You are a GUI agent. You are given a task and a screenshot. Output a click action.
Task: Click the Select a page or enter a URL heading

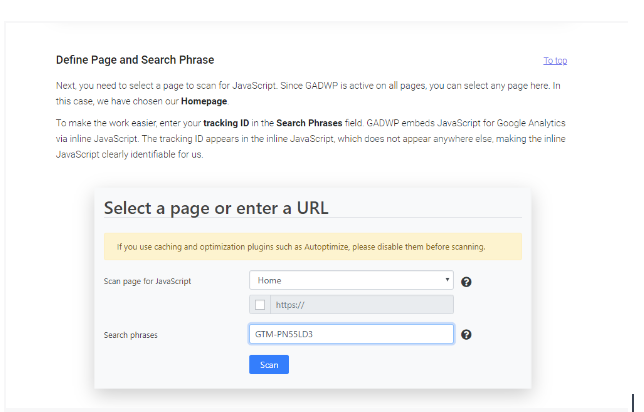pyautogui.click(x=216, y=208)
